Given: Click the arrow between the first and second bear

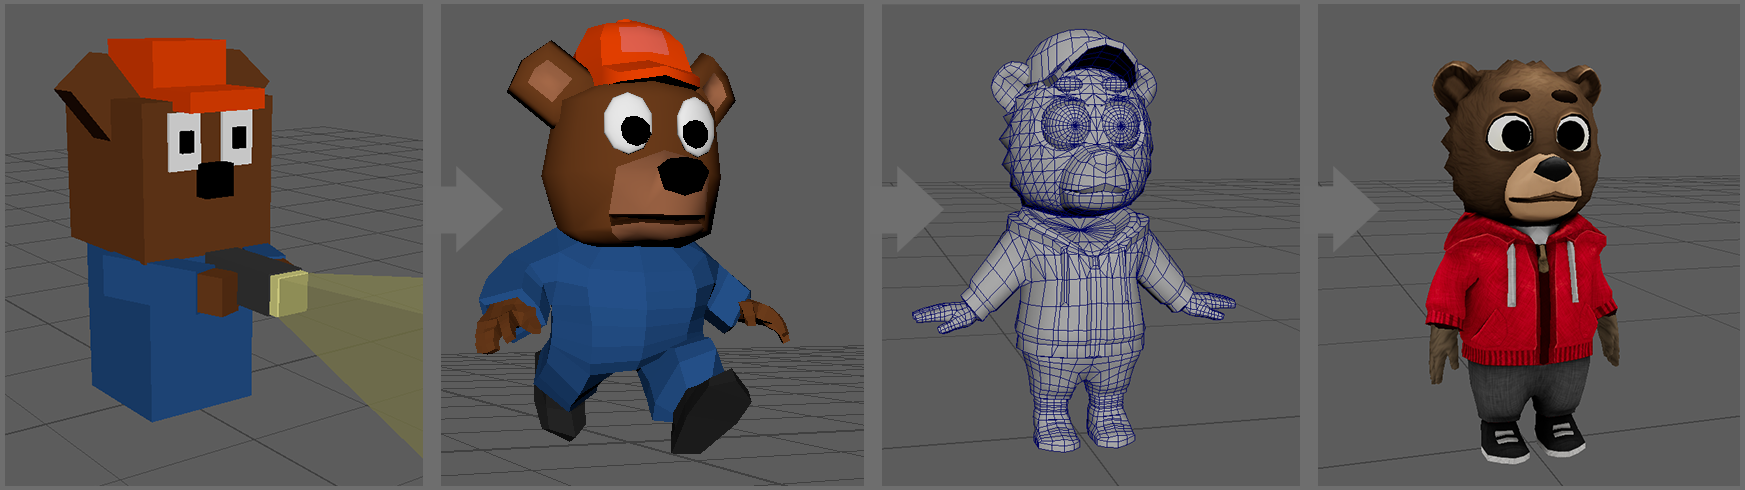Looking at the screenshot, I should click(470, 209).
